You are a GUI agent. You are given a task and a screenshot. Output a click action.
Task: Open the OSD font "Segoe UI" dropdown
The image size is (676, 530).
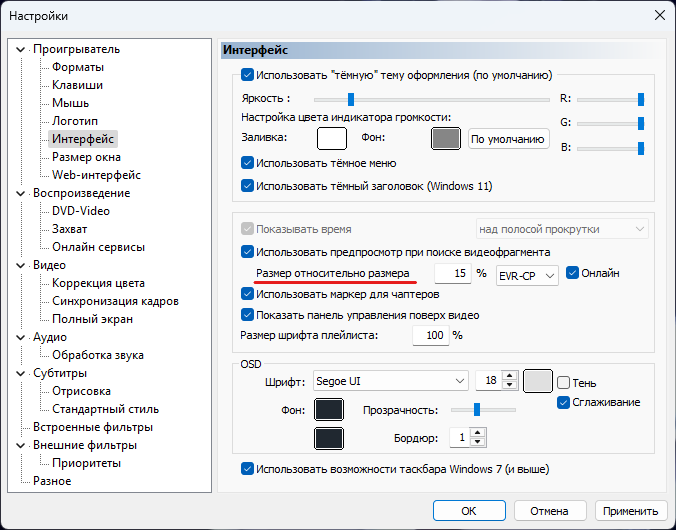pos(391,381)
